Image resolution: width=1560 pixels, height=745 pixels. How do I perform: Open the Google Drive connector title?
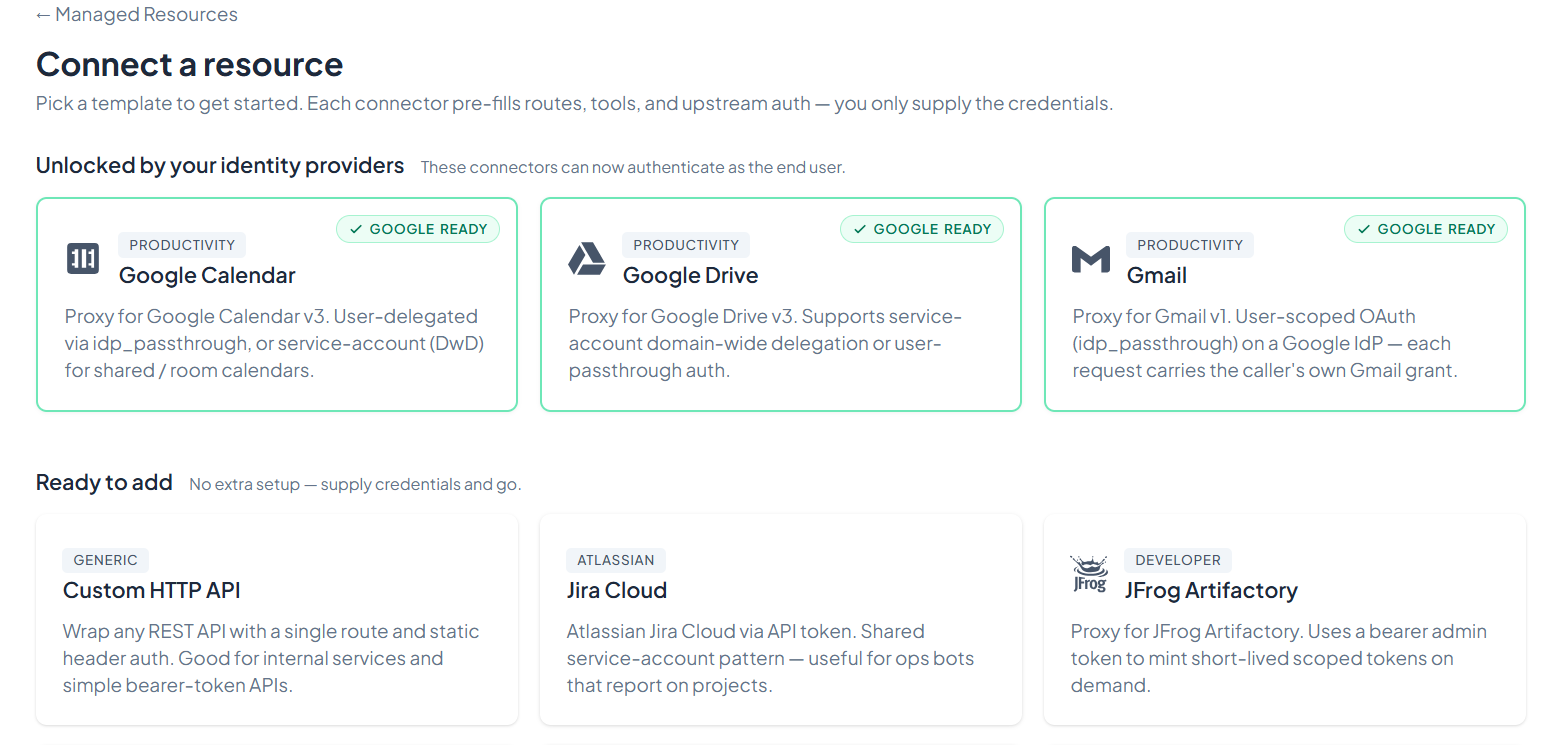tap(690, 275)
